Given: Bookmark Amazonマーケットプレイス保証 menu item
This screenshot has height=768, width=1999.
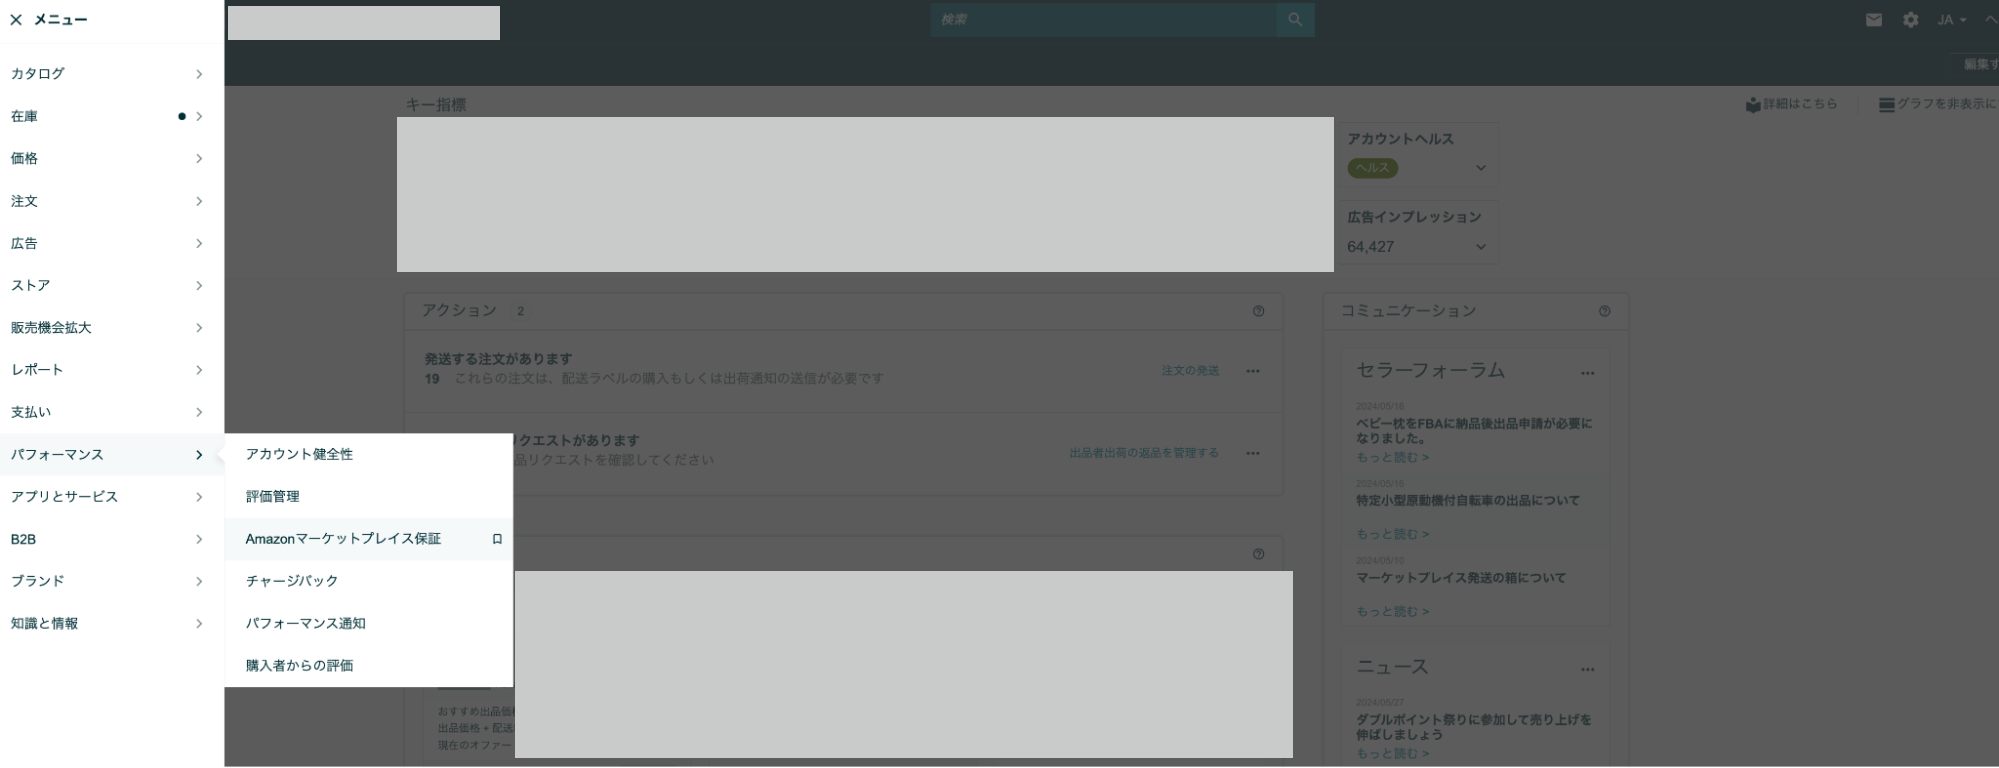Looking at the screenshot, I should click(x=497, y=539).
